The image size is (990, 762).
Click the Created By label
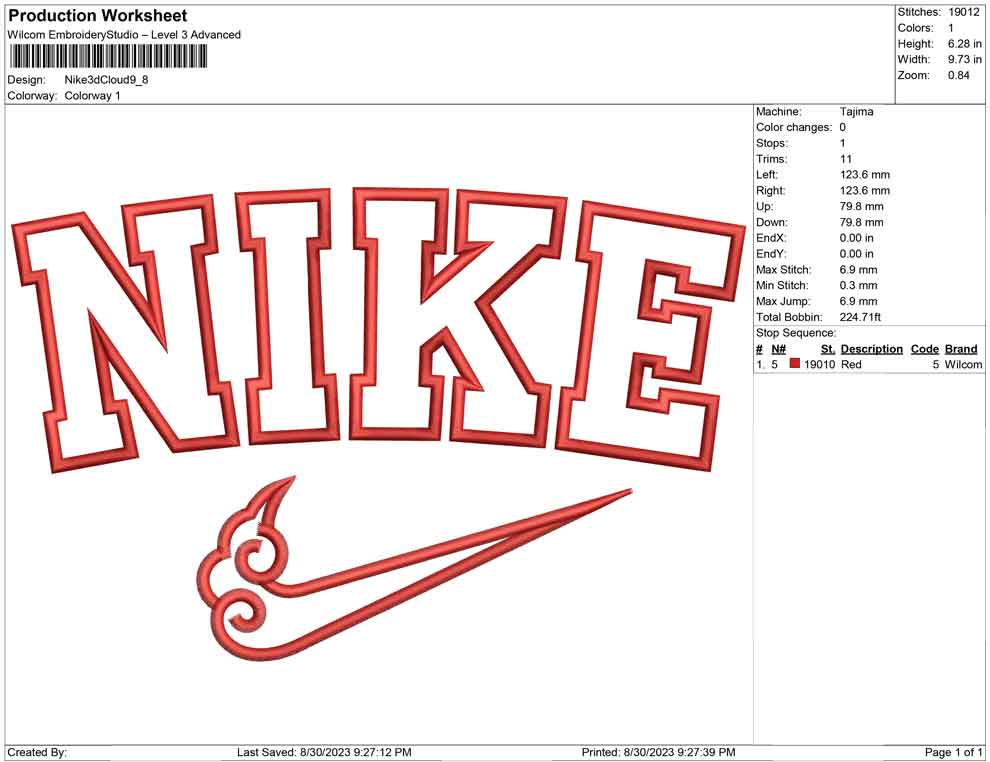[37, 752]
